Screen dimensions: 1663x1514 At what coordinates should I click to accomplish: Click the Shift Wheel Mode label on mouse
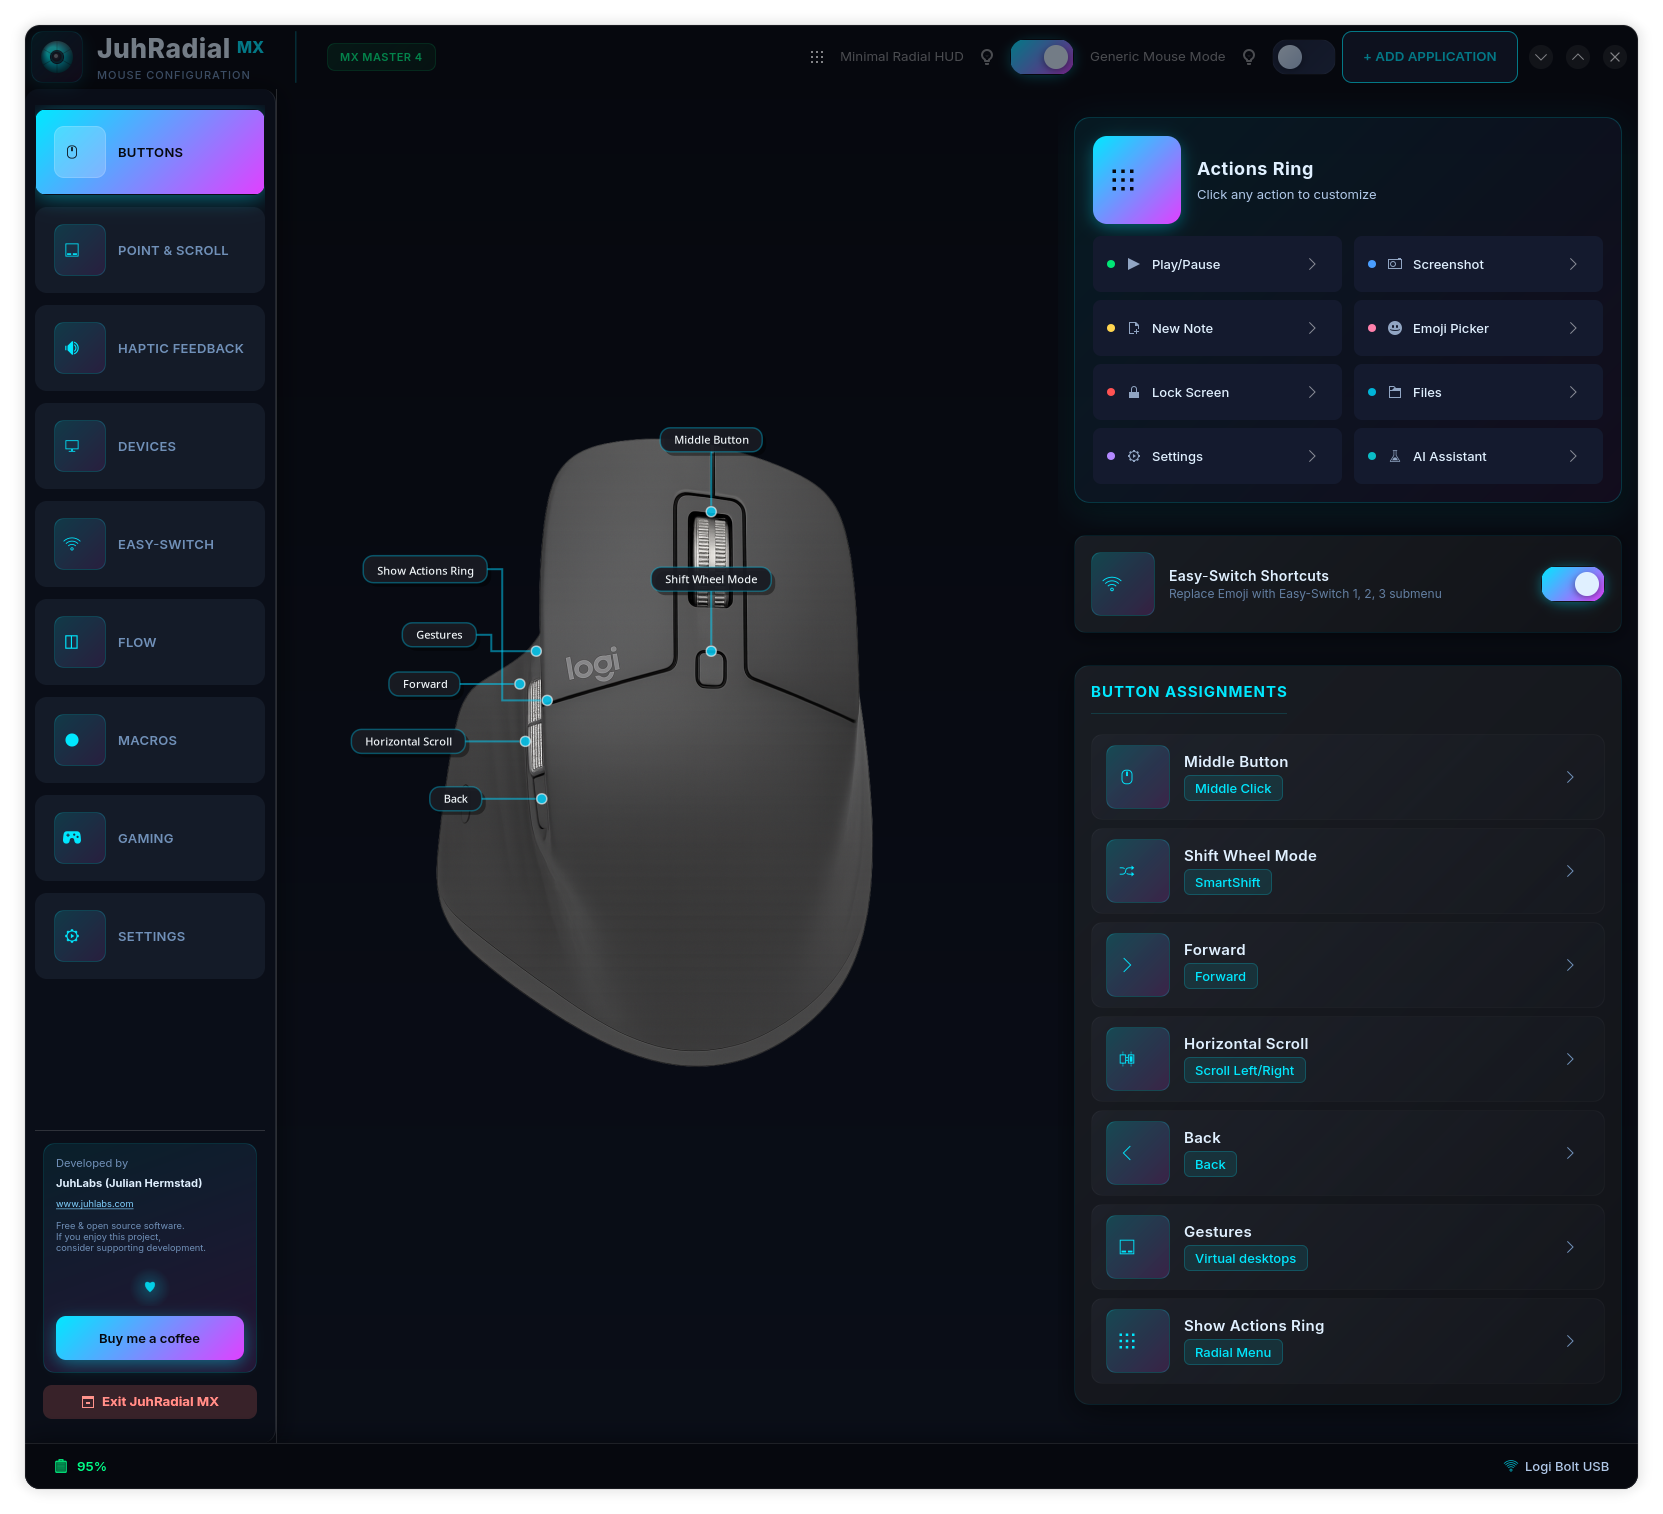711,579
